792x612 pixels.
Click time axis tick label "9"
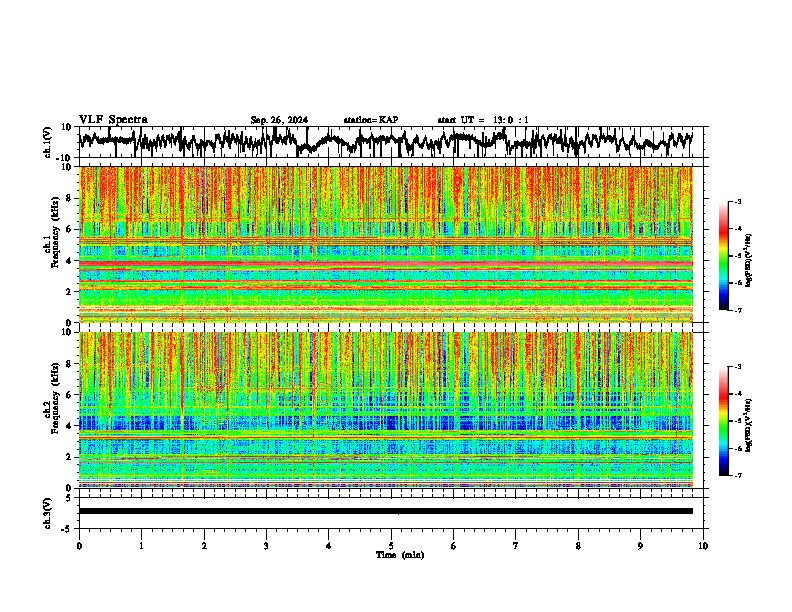[x=640, y=546]
